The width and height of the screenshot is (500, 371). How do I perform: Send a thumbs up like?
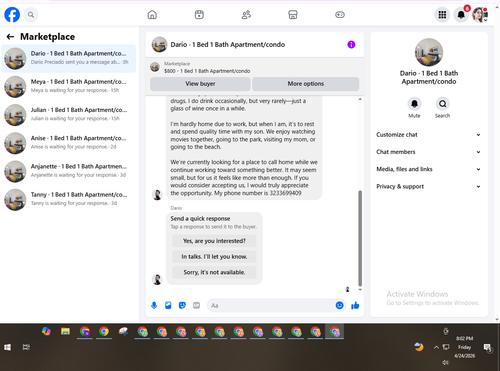tap(355, 305)
